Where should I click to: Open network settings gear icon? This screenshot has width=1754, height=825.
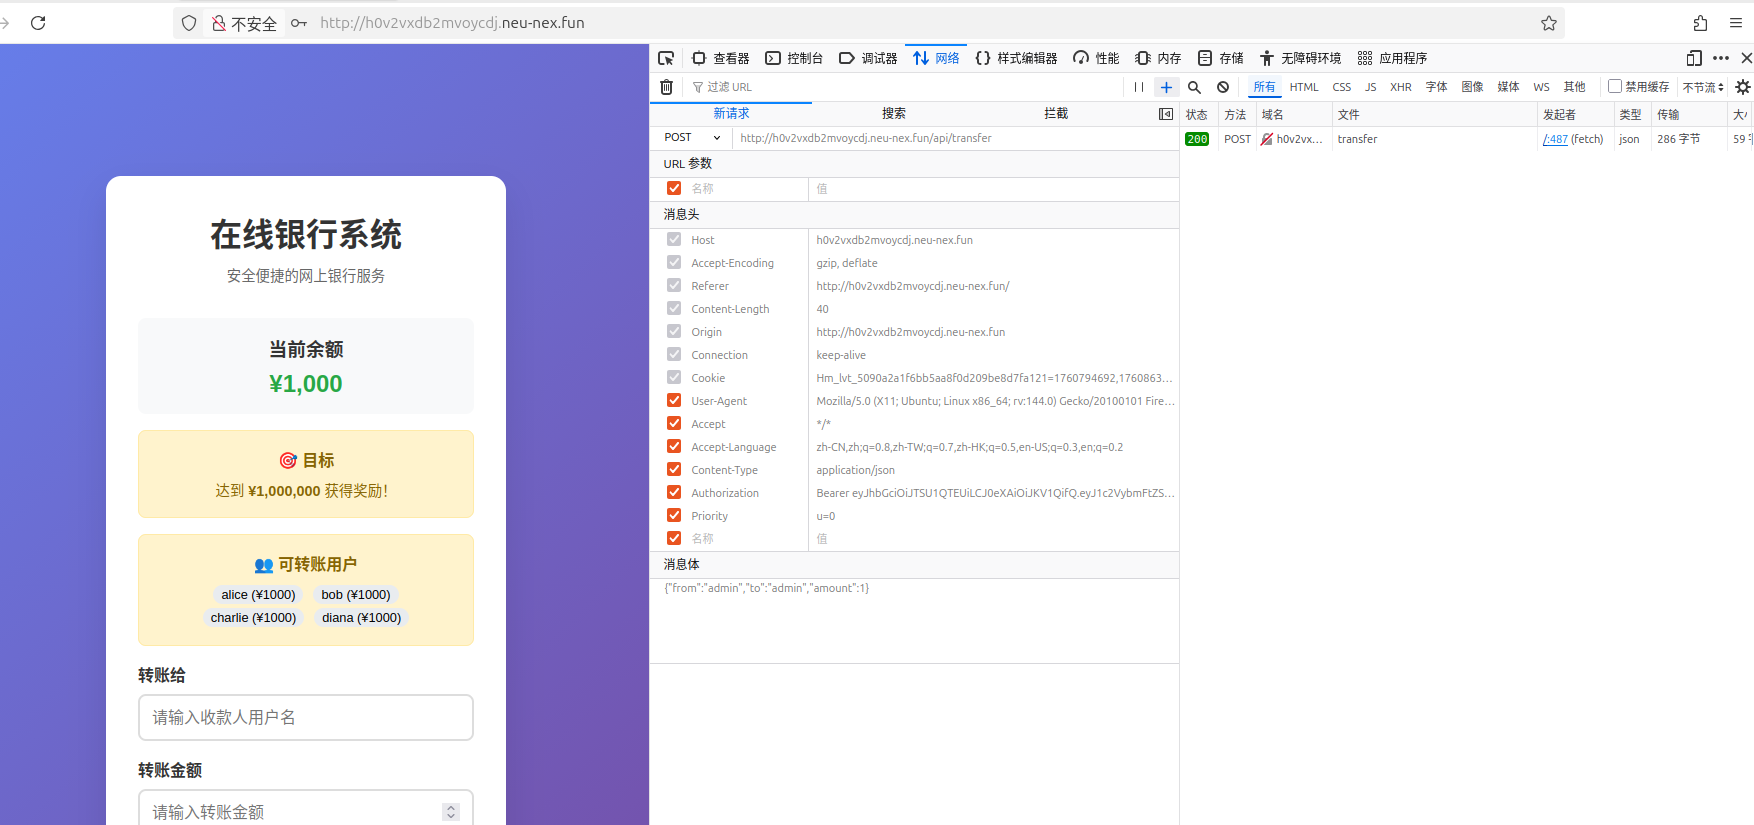(x=1743, y=87)
